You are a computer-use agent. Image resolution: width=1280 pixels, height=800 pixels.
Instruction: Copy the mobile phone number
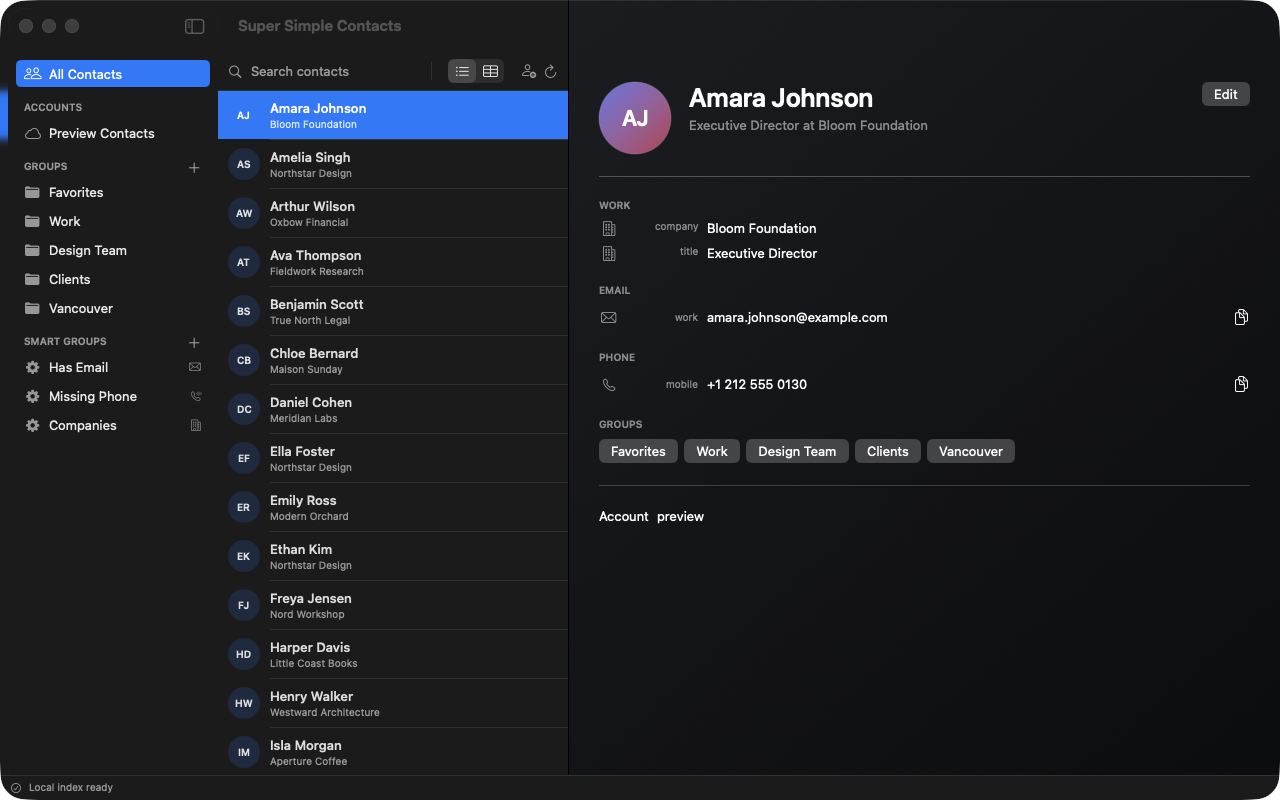click(1241, 384)
